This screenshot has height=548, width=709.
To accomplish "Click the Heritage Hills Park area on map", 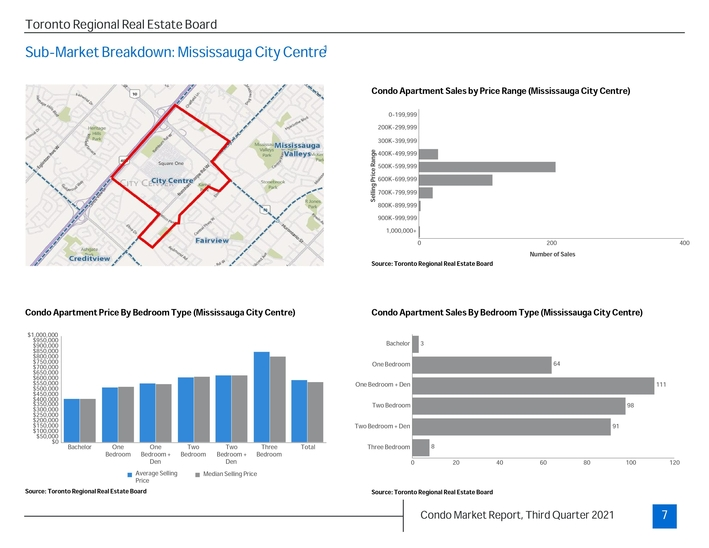I will click(x=96, y=135).
